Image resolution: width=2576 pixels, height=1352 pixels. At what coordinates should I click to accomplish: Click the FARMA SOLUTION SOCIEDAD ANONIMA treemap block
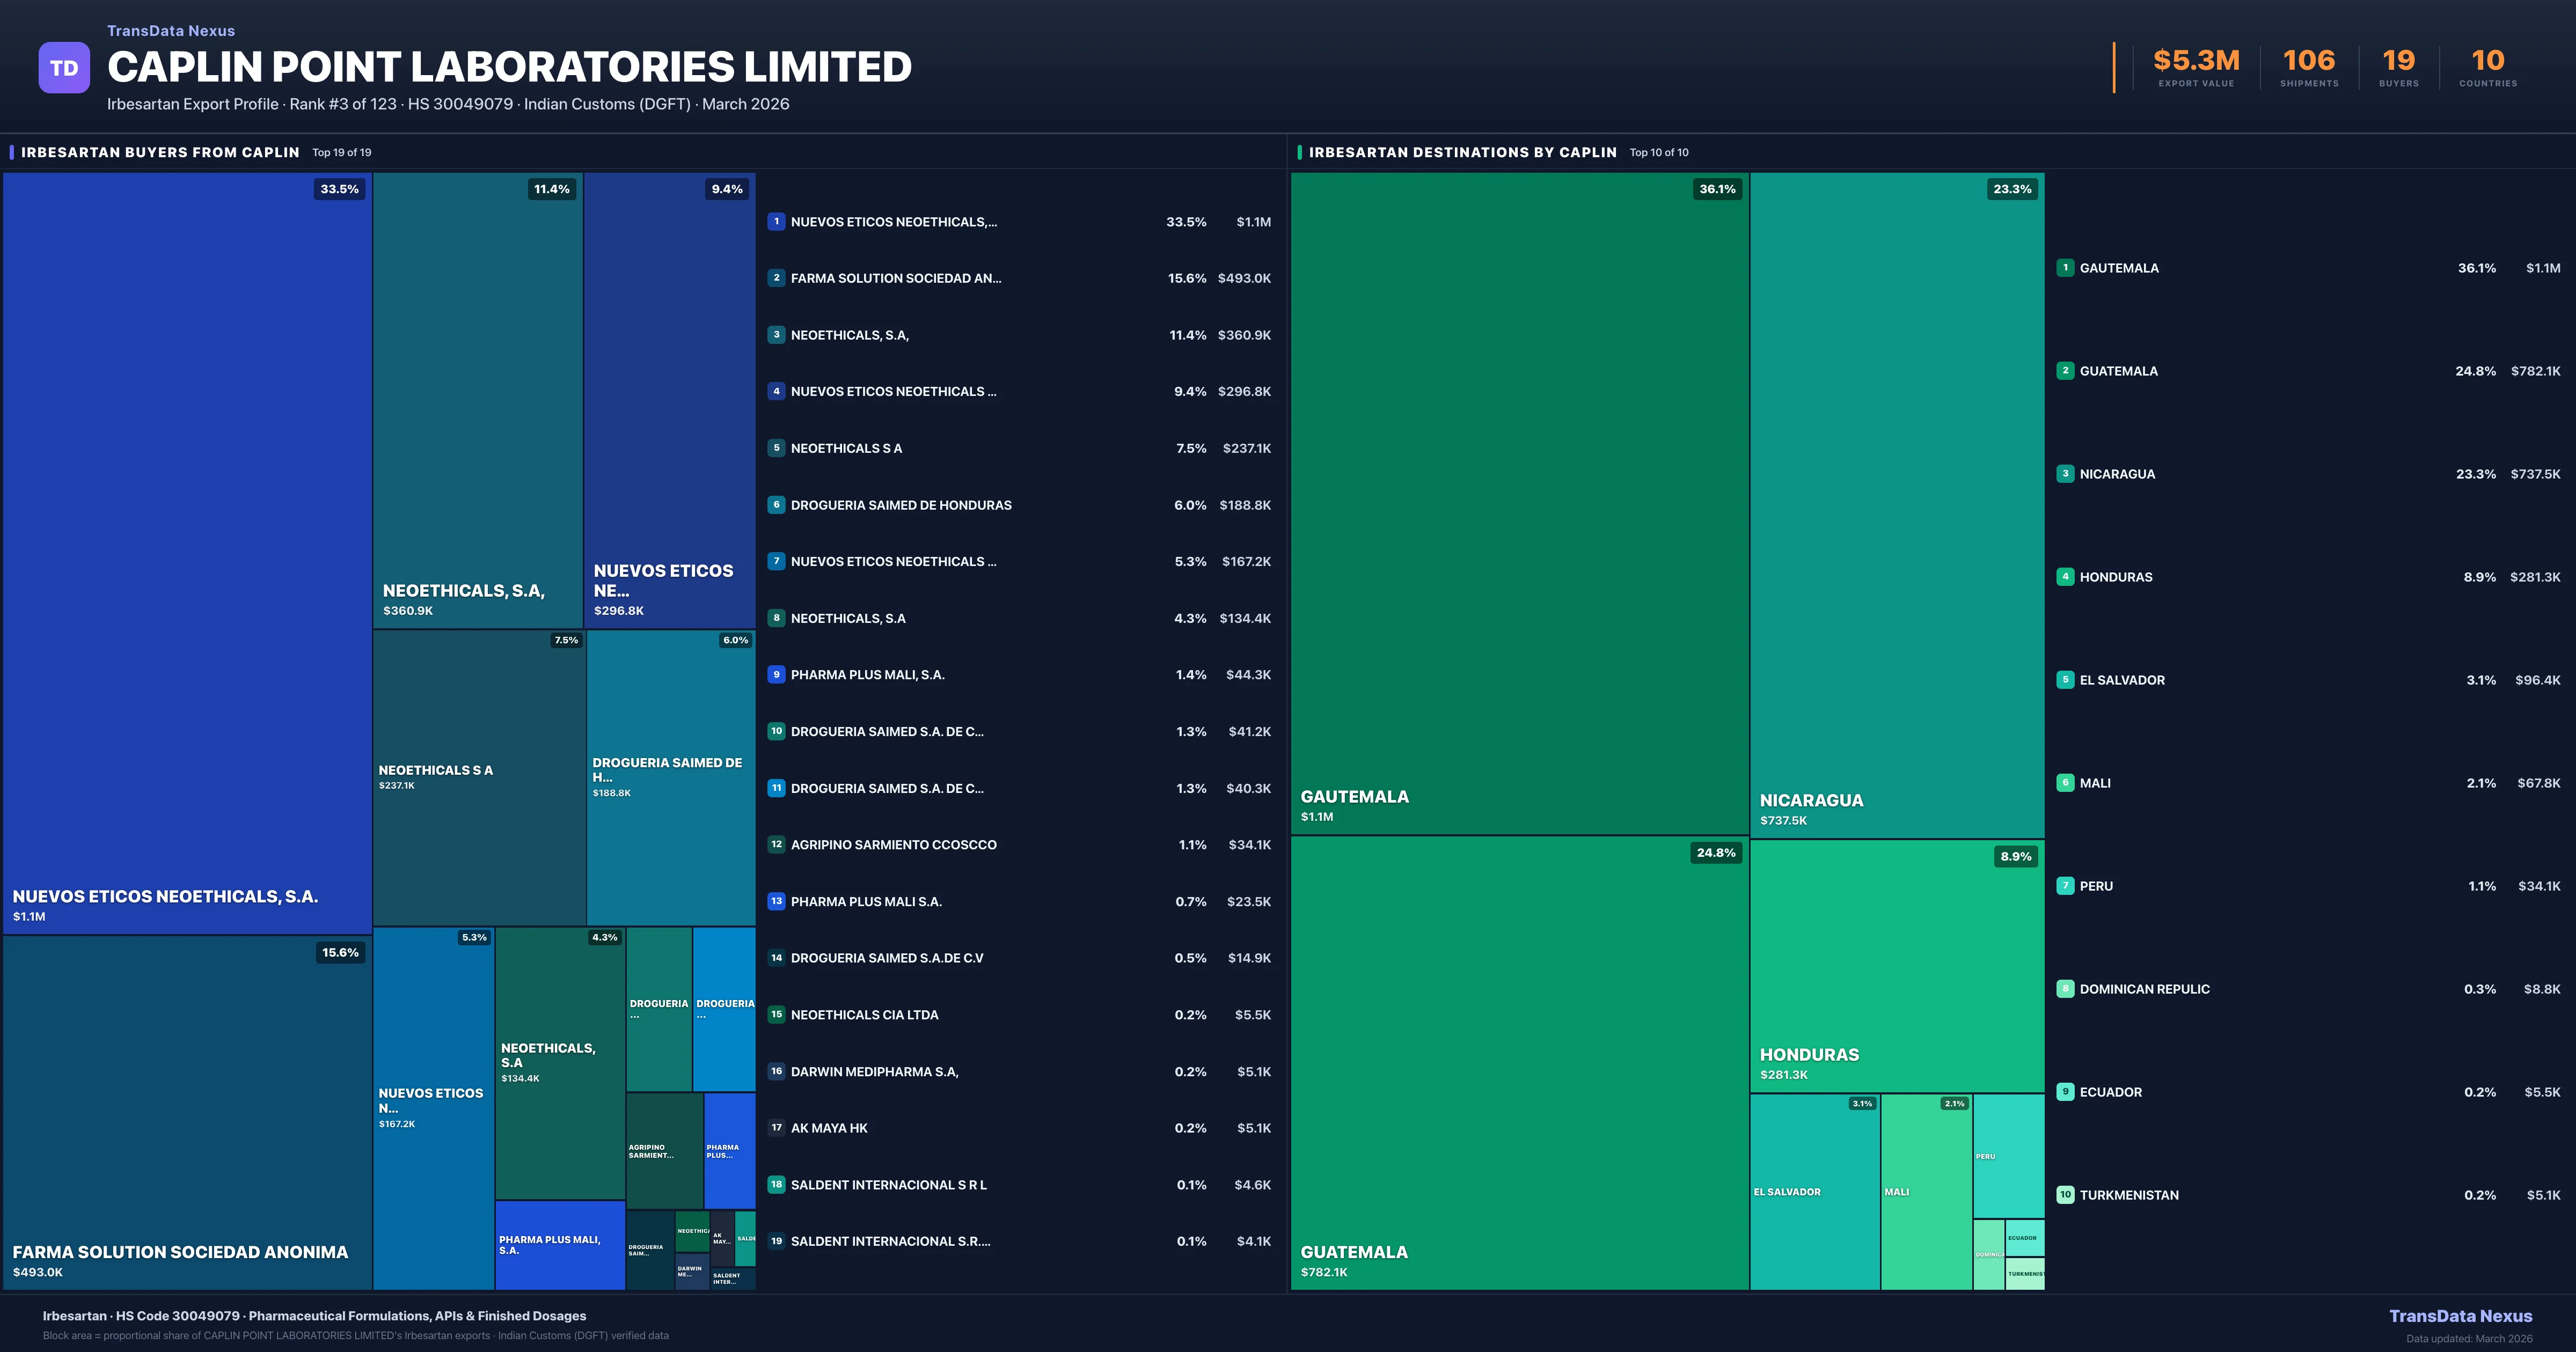[186, 1110]
